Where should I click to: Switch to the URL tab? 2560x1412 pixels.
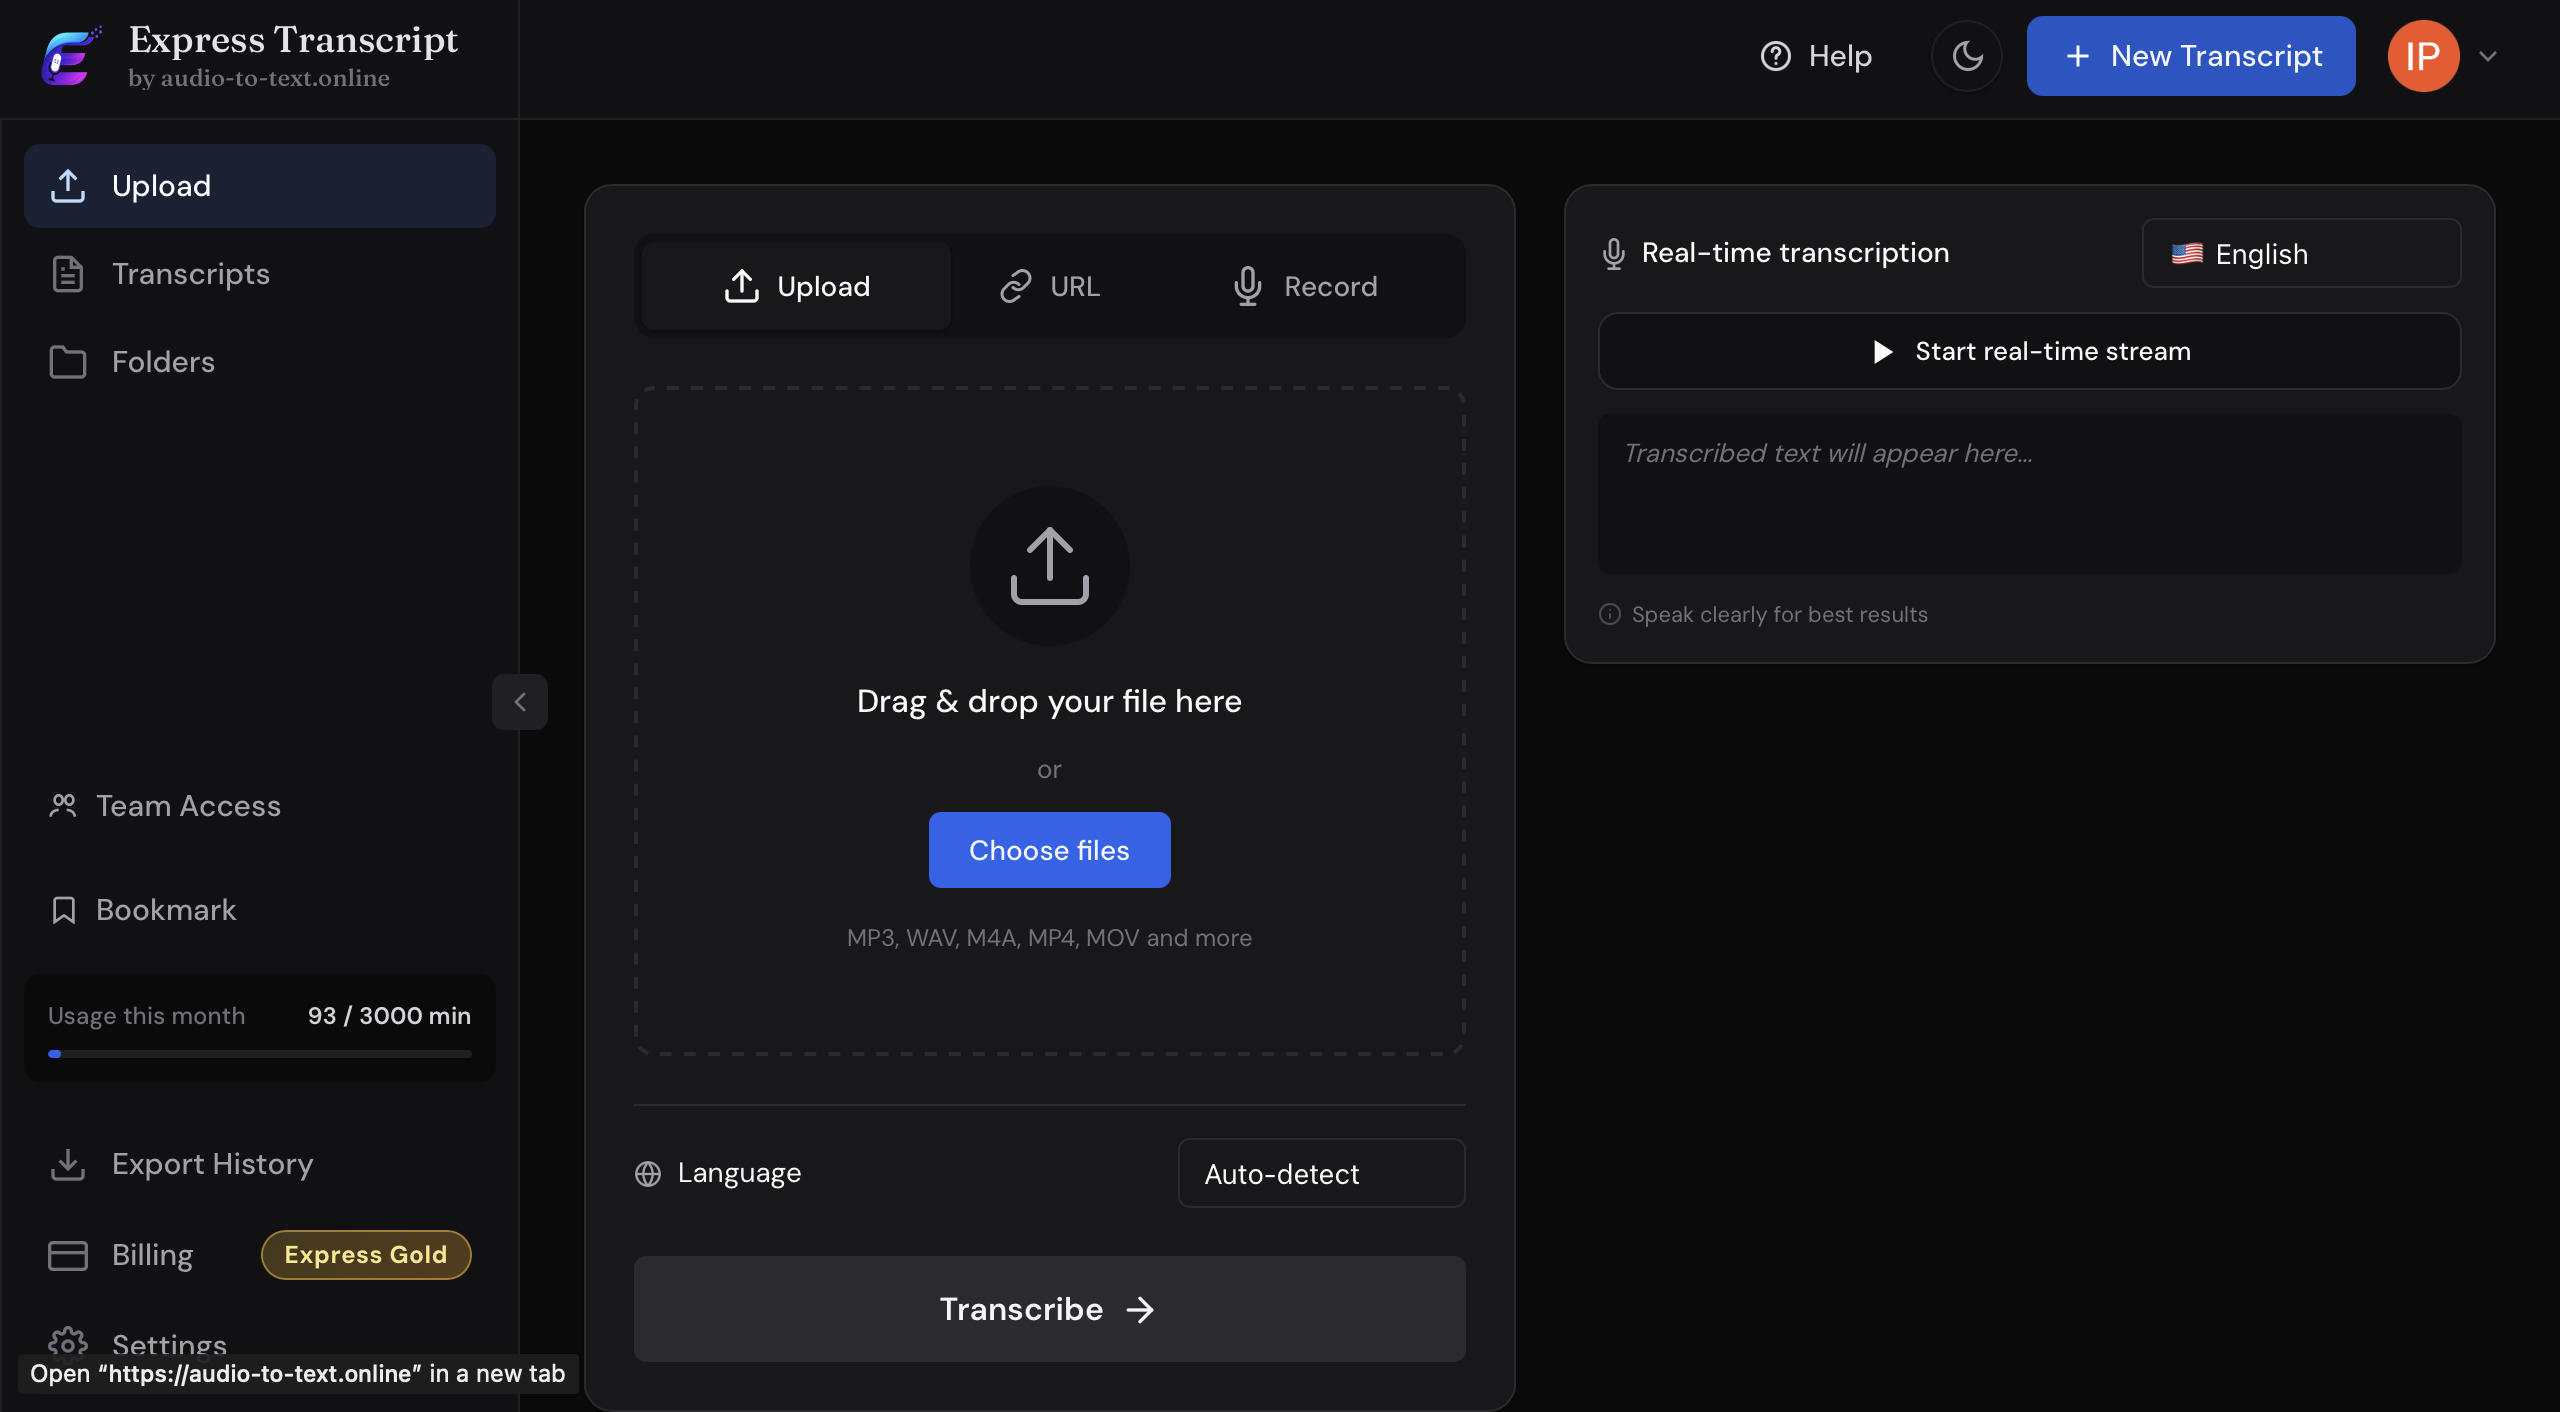[x=1050, y=287]
